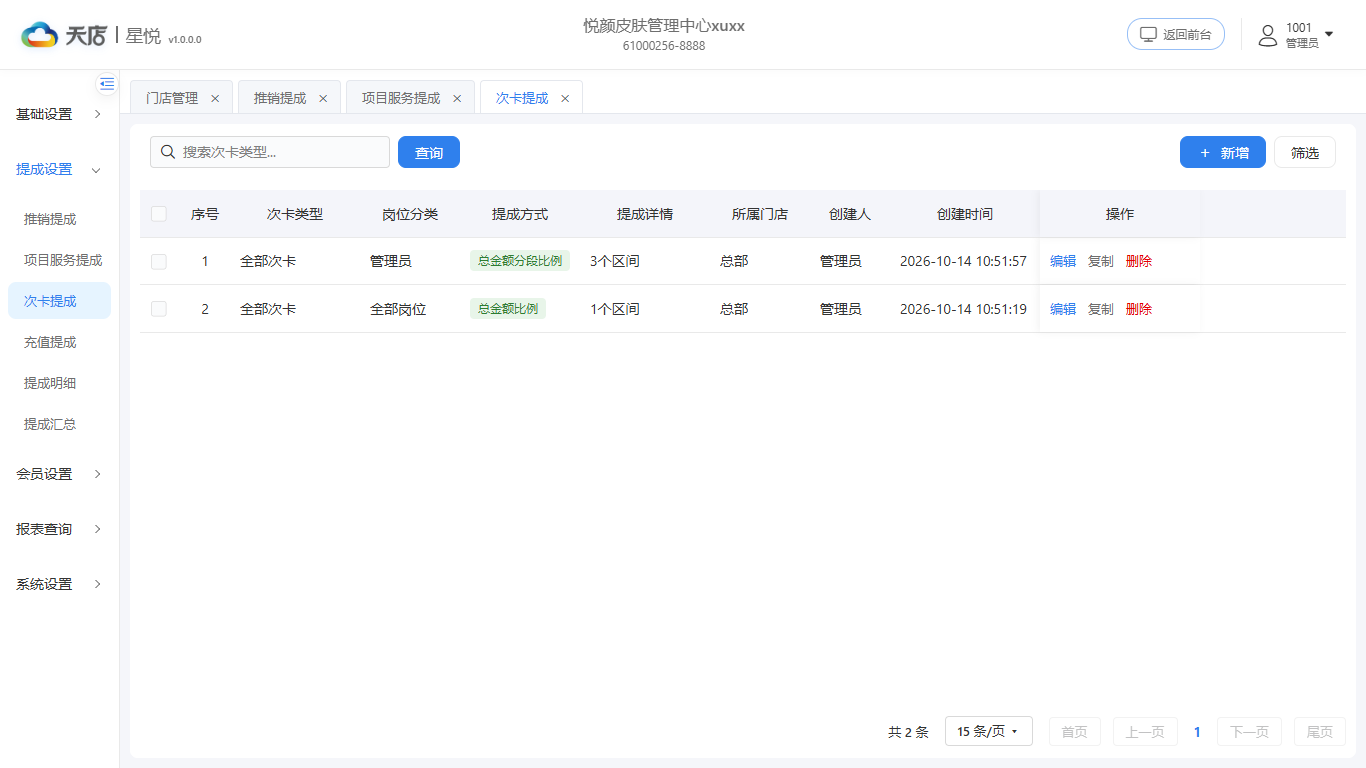The width and height of the screenshot is (1366, 768).
Task: Click the user avatar icon
Action: tap(1268, 35)
